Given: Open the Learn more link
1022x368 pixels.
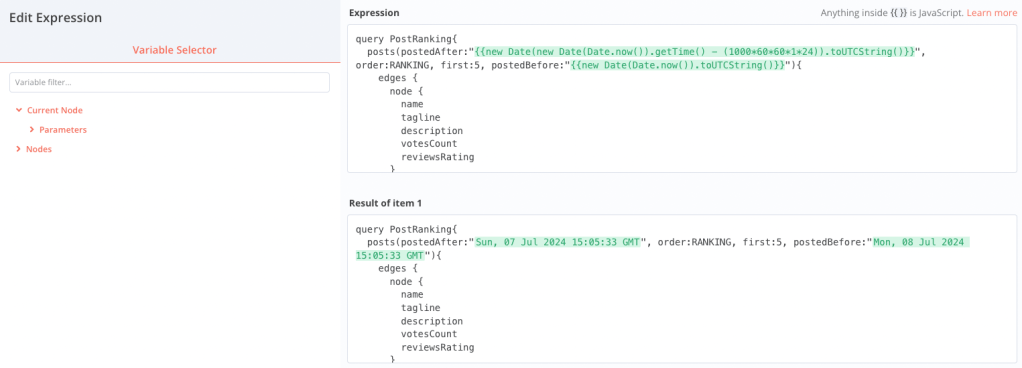Looking at the screenshot, I should click(991, 13).
